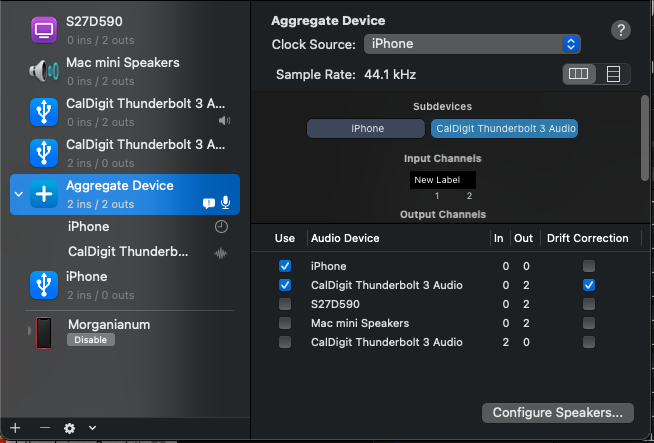This screenshot has width=654, height=443.
Task: Click the In column header
Action: click(498, 238)
